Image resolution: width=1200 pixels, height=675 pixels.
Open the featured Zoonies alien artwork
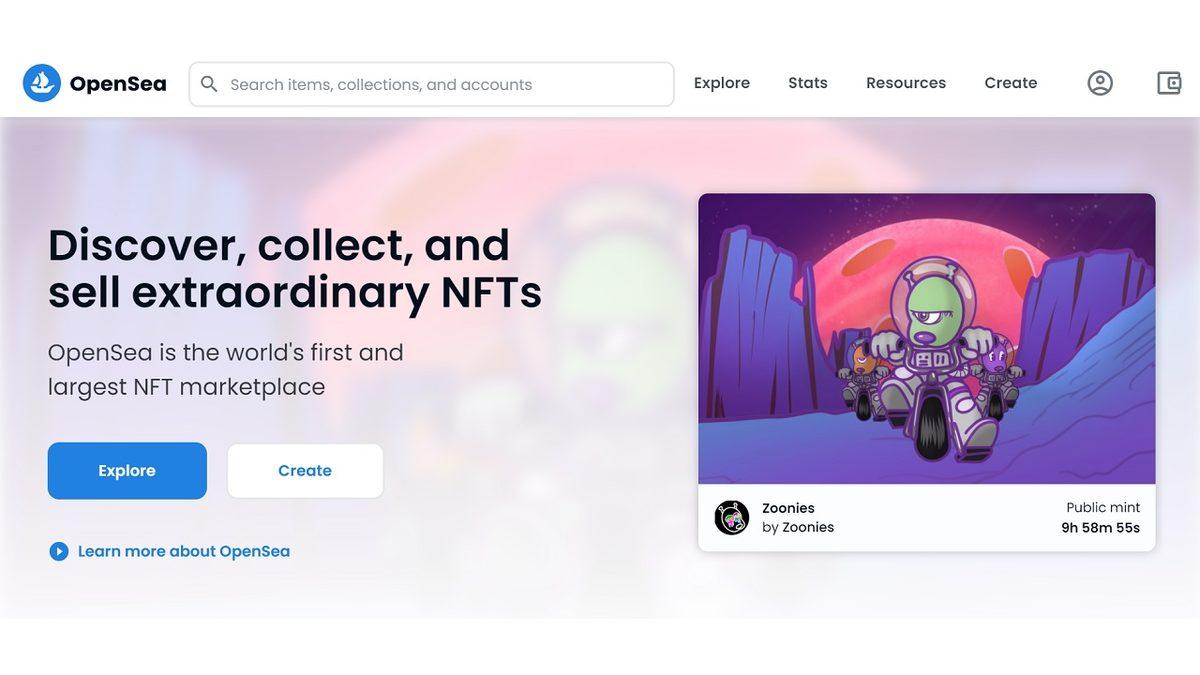pos(926,338)
